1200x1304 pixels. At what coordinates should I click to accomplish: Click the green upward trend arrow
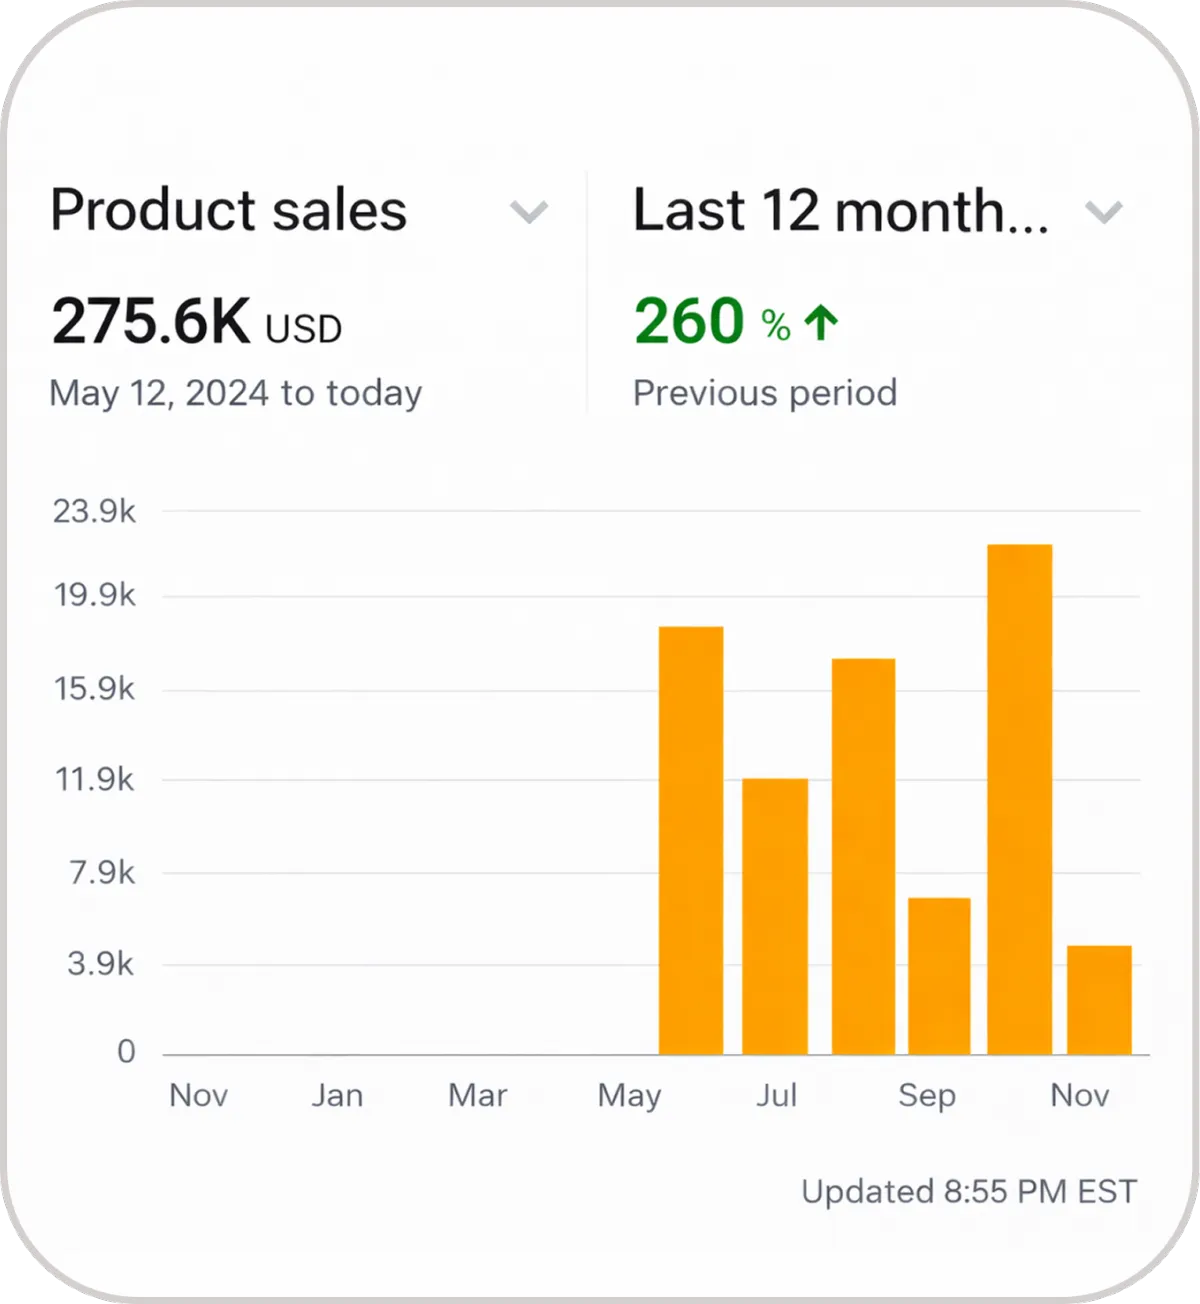click(x=822, y=323)
